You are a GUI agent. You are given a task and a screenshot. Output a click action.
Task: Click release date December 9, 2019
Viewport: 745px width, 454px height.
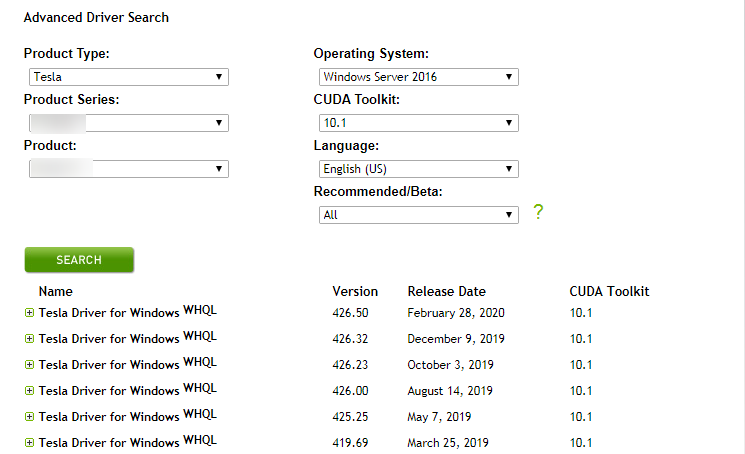pos(456,339)
